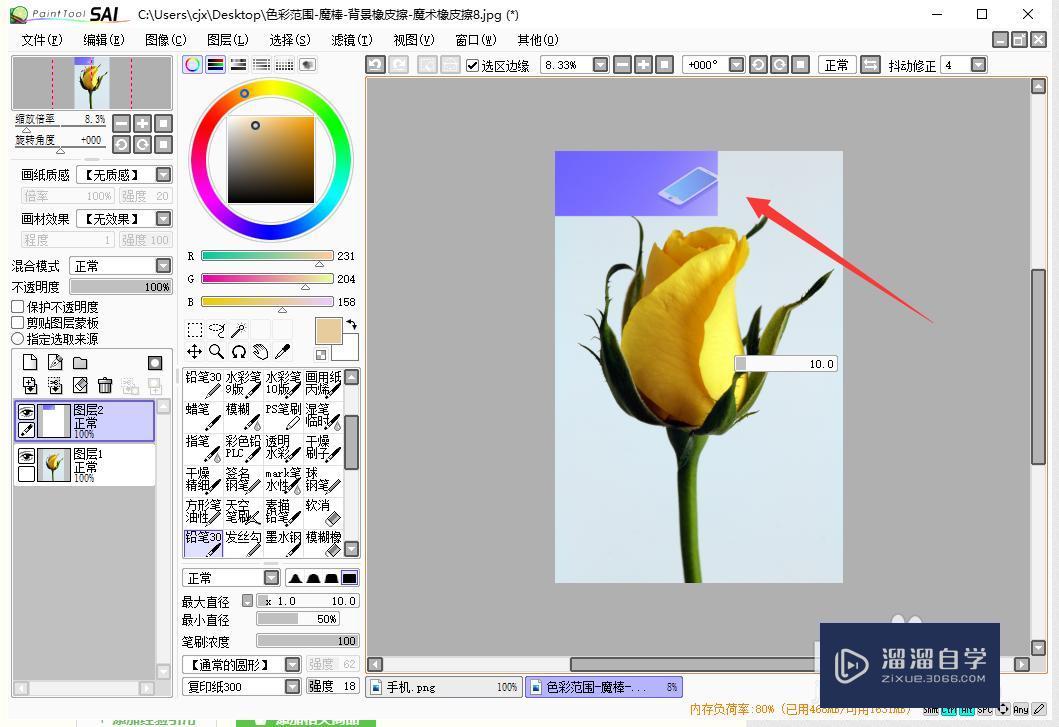This screenshot has height=727, width=1059.
Task: Click the 图层1 layer thumbnail
Action: pos(55,464)
